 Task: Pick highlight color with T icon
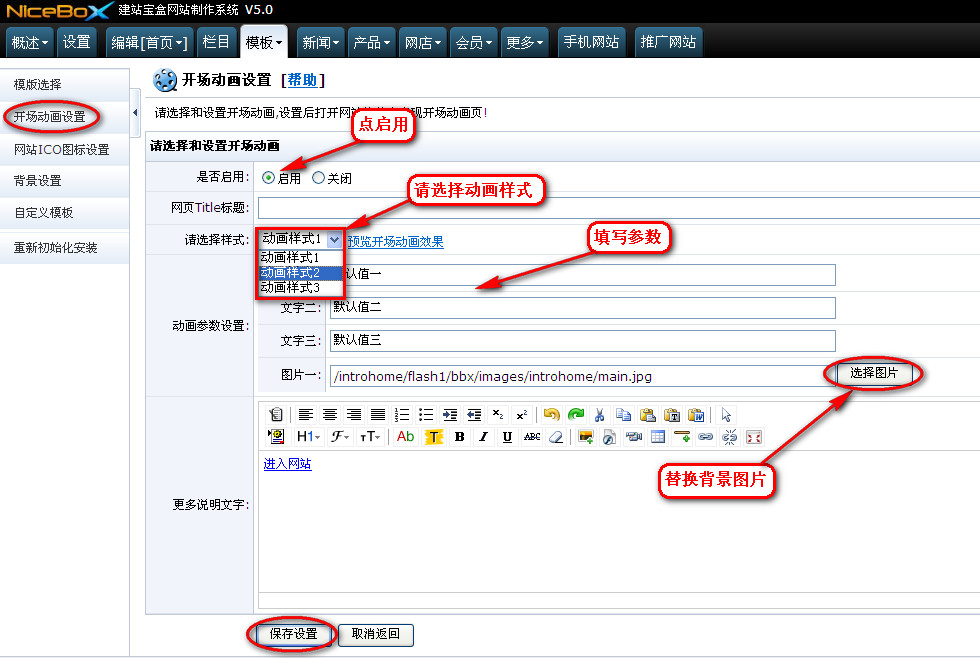click(x=434, y=437)
